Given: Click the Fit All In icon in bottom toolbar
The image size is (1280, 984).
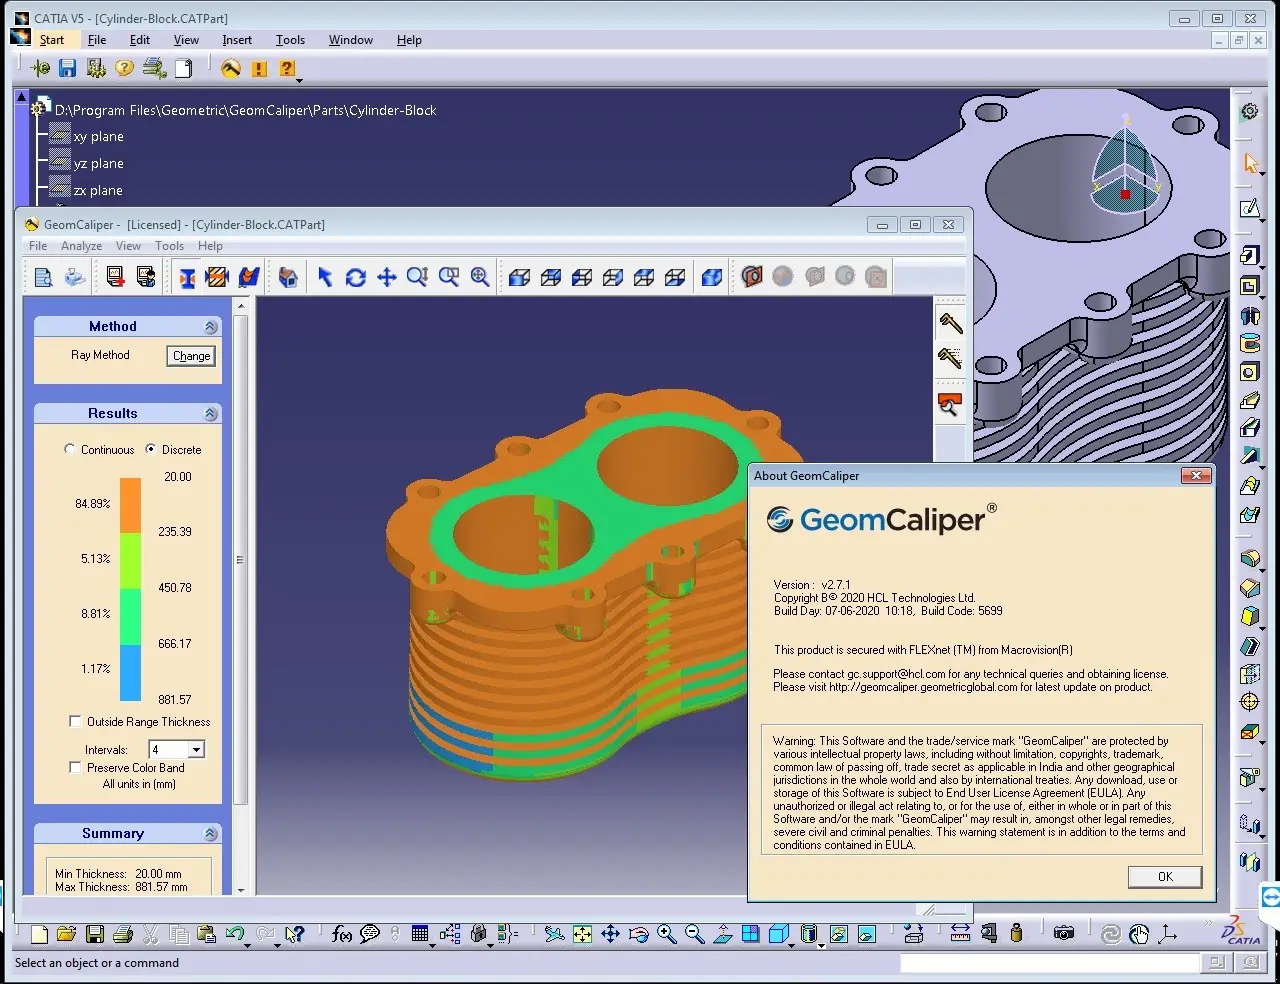Looking at the screenshot, I should tap(582, 934).
